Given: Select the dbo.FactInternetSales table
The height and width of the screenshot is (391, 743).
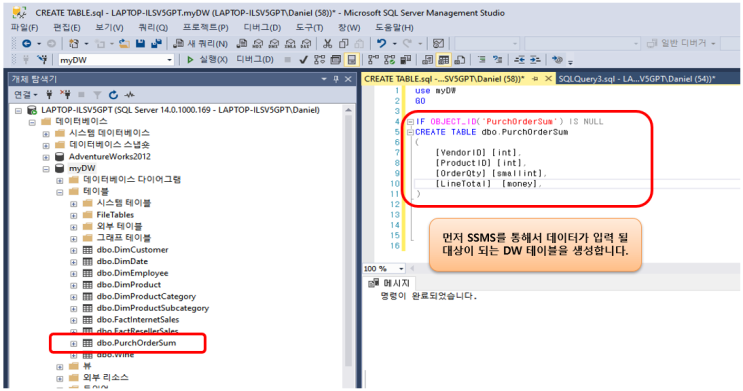Looking at the screenshot, I should (138, 319).
